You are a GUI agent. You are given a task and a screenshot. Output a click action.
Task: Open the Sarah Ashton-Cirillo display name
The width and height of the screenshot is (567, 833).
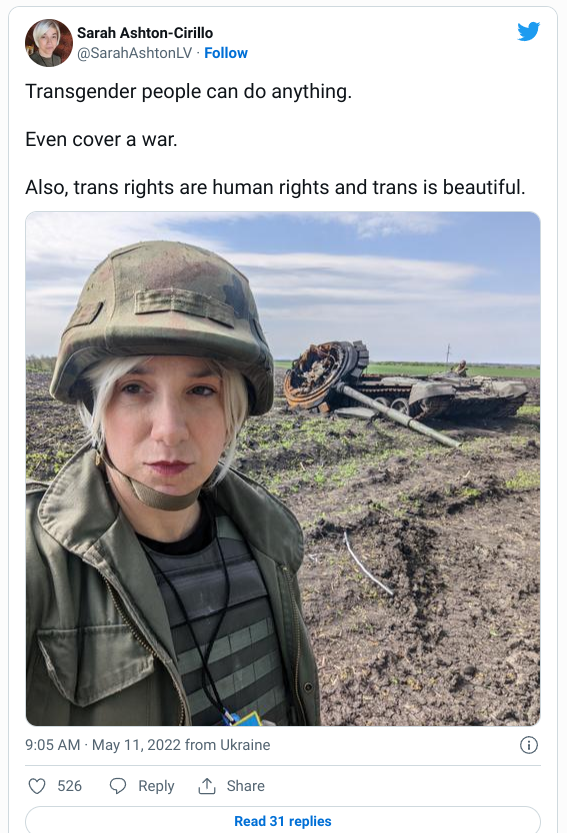click(145, 33)
